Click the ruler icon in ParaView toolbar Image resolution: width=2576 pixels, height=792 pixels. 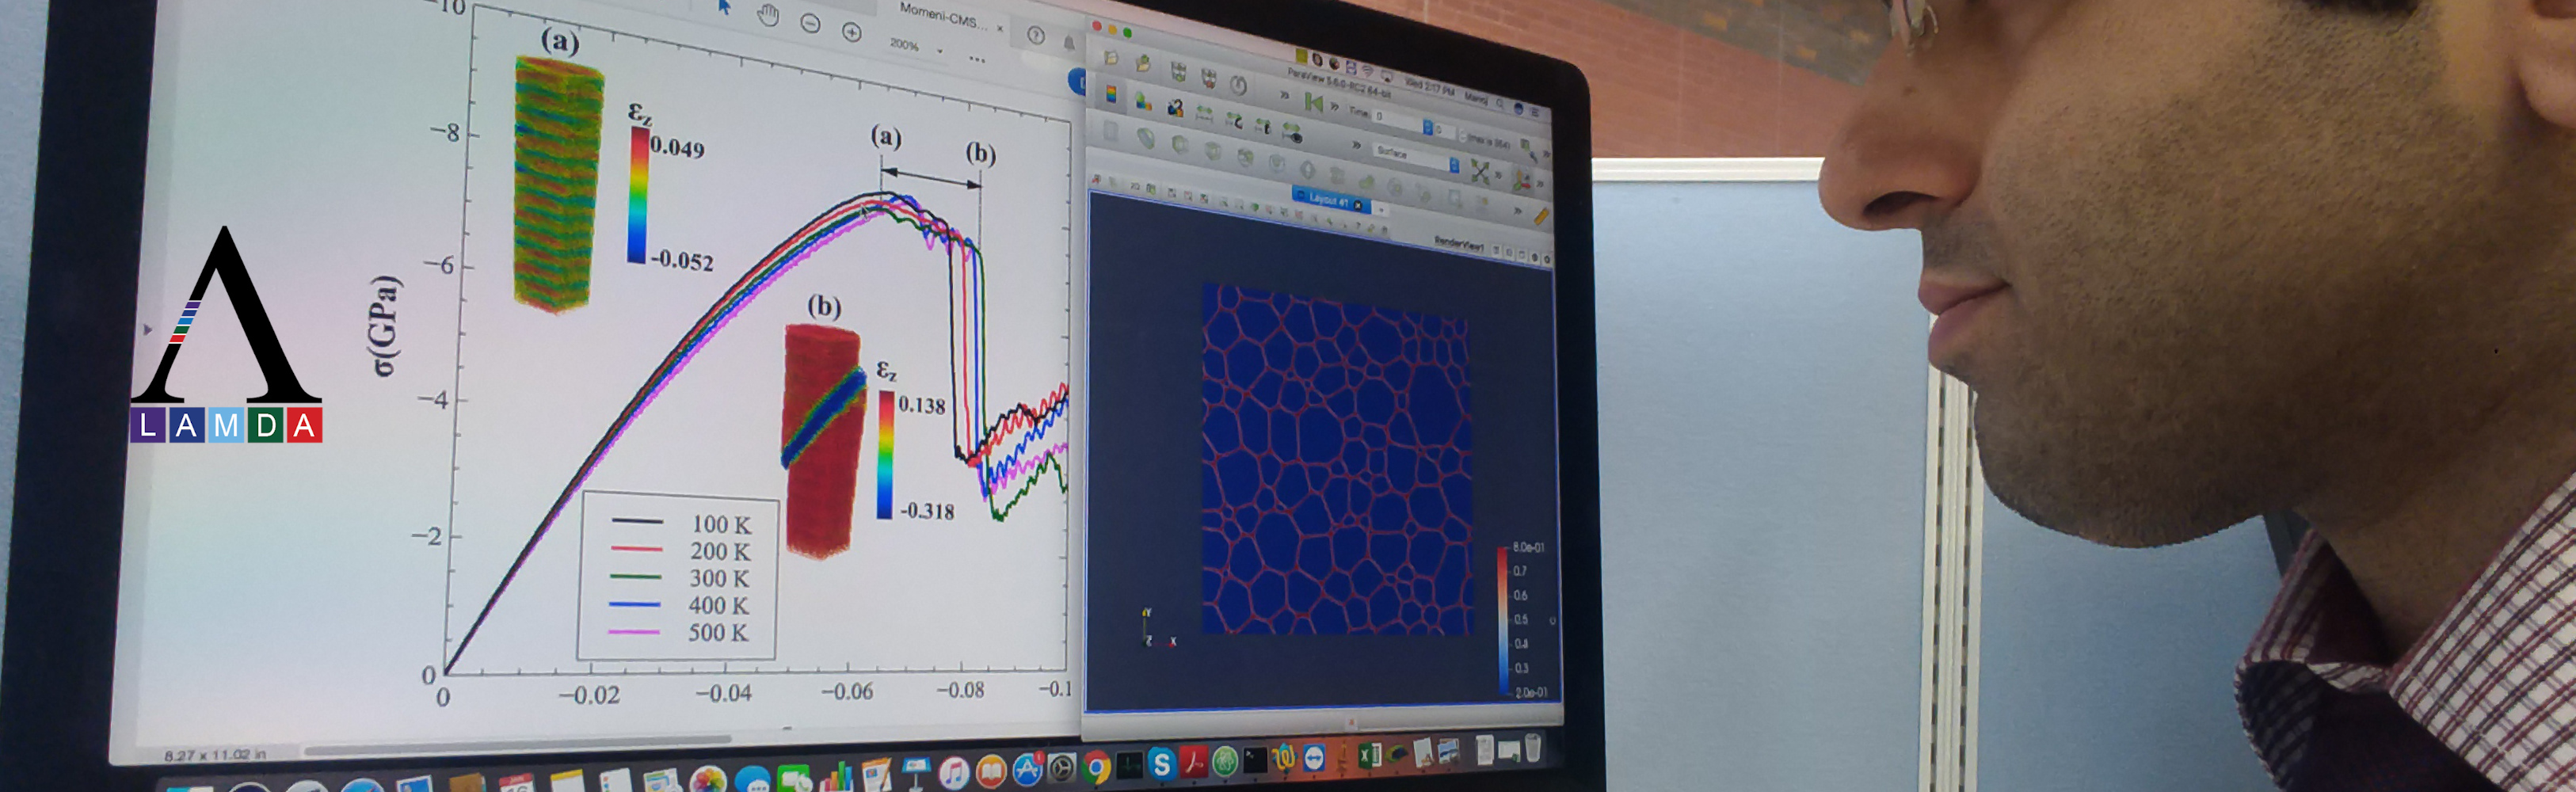[1541, 216]
